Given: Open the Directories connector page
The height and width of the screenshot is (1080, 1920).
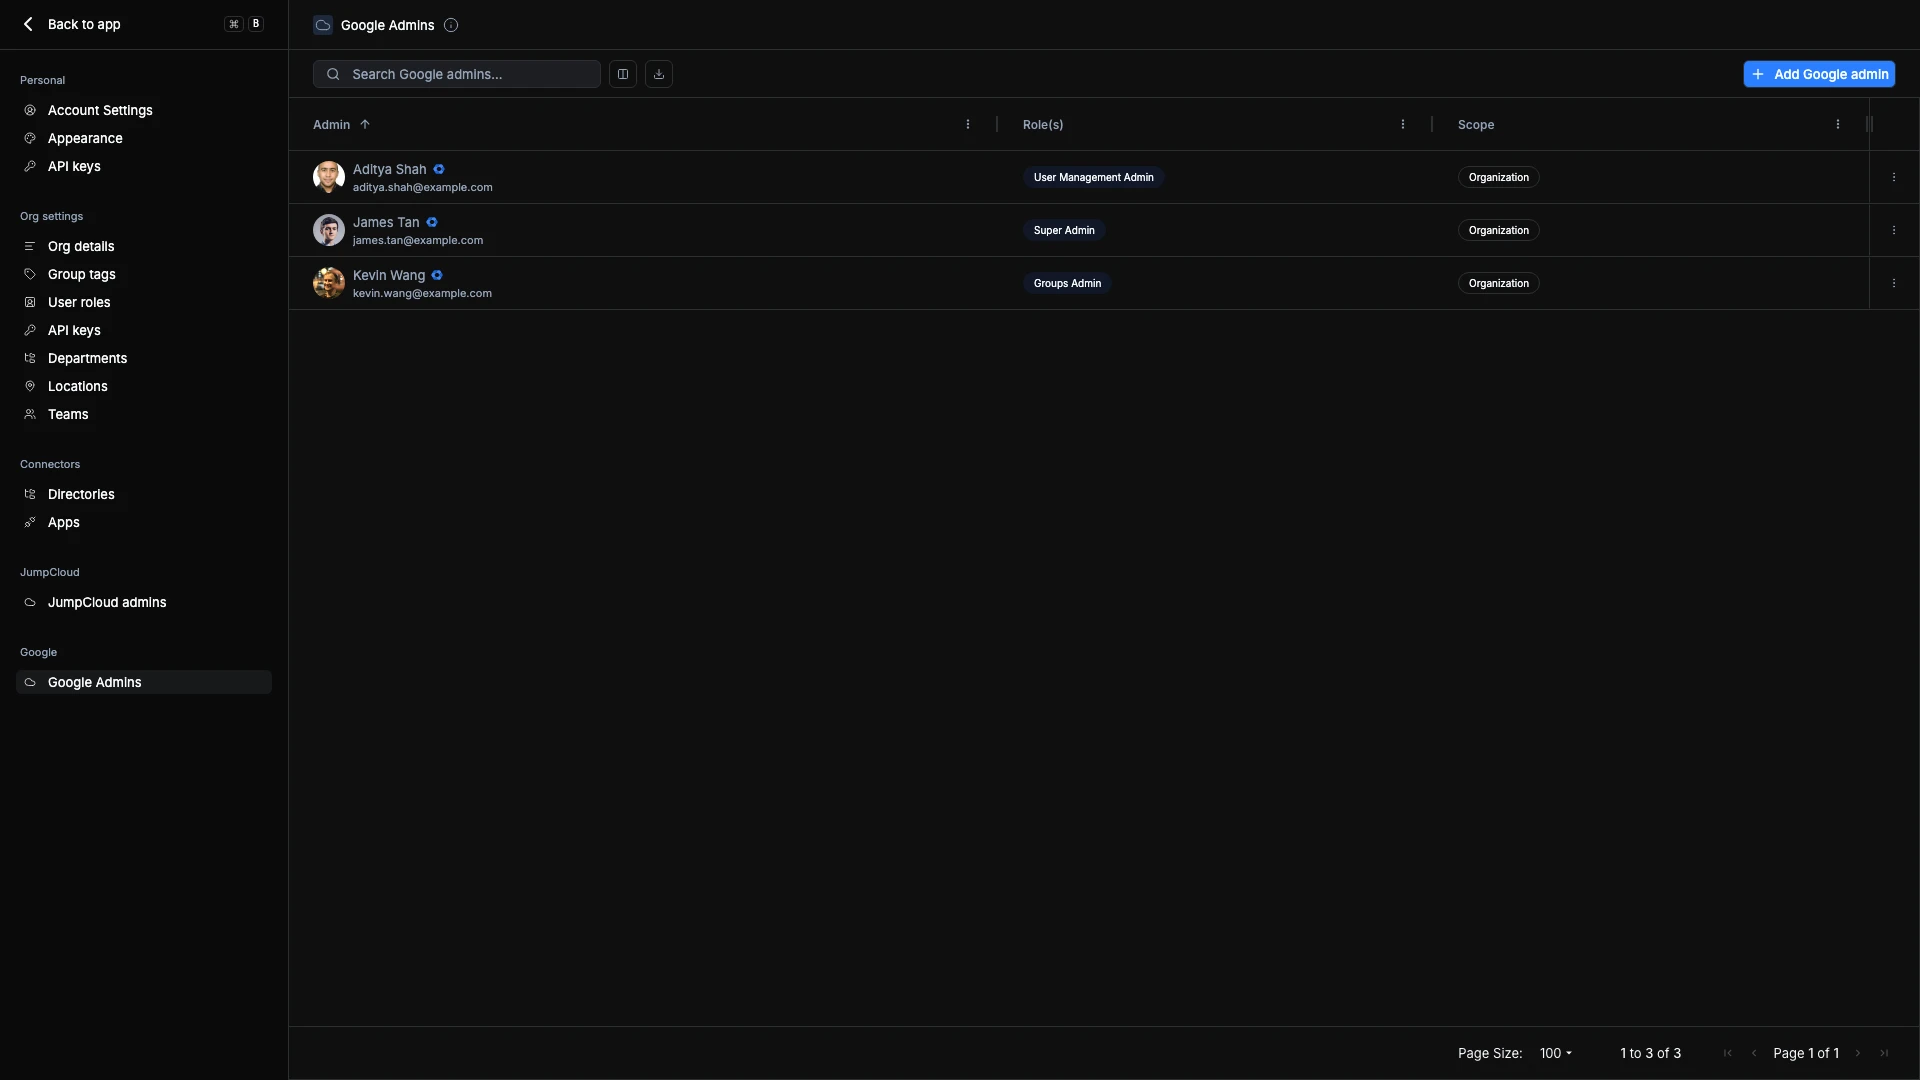Looking at the screenshot, I should (81, 494).
